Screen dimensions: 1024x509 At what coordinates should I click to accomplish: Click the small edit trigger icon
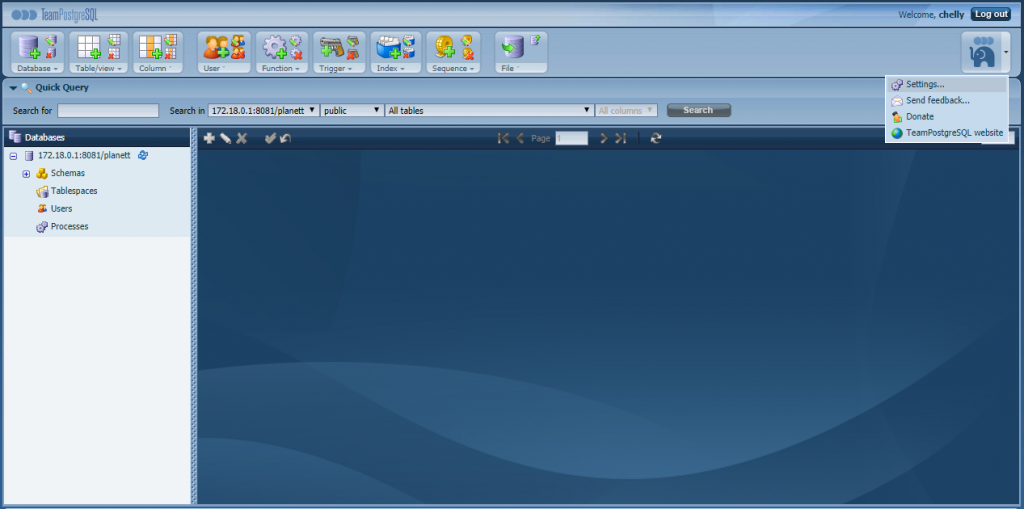(353, 41)
